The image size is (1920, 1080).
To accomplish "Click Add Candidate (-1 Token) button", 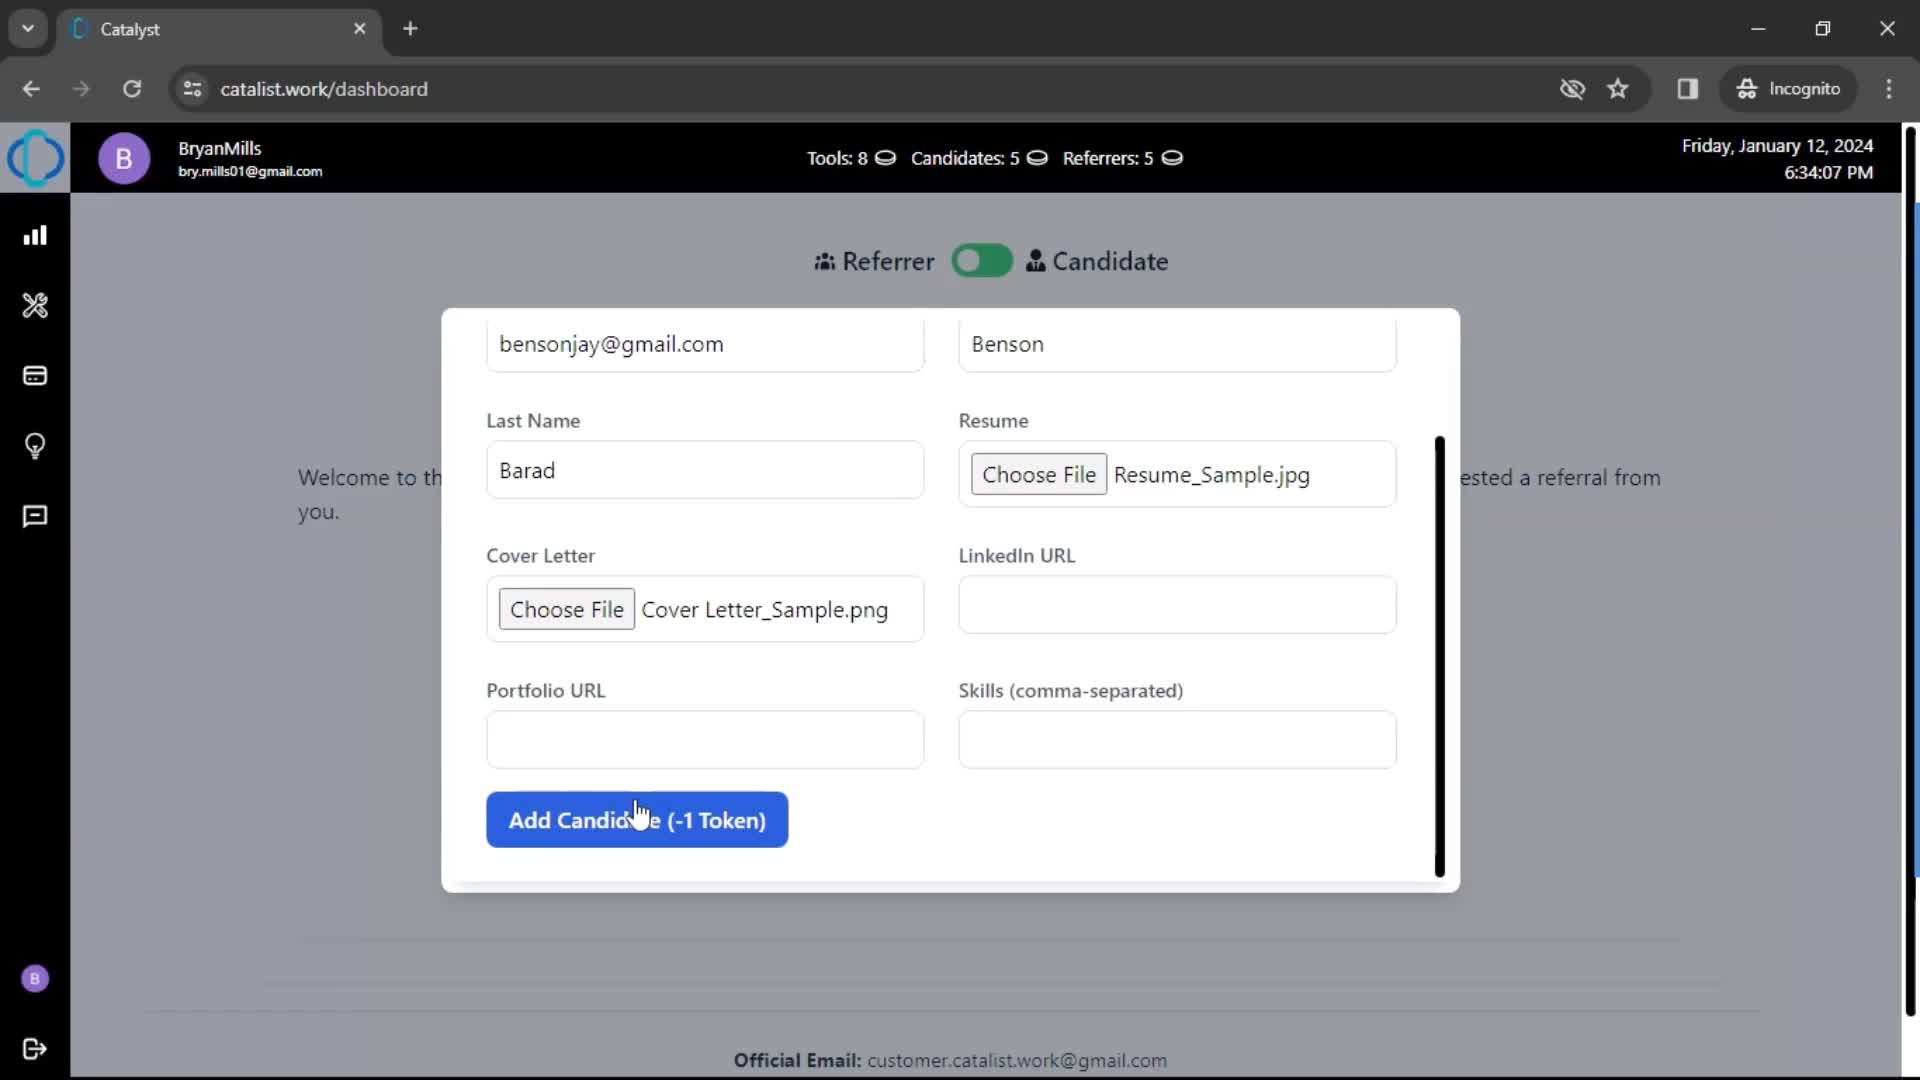I will (638, 819).
